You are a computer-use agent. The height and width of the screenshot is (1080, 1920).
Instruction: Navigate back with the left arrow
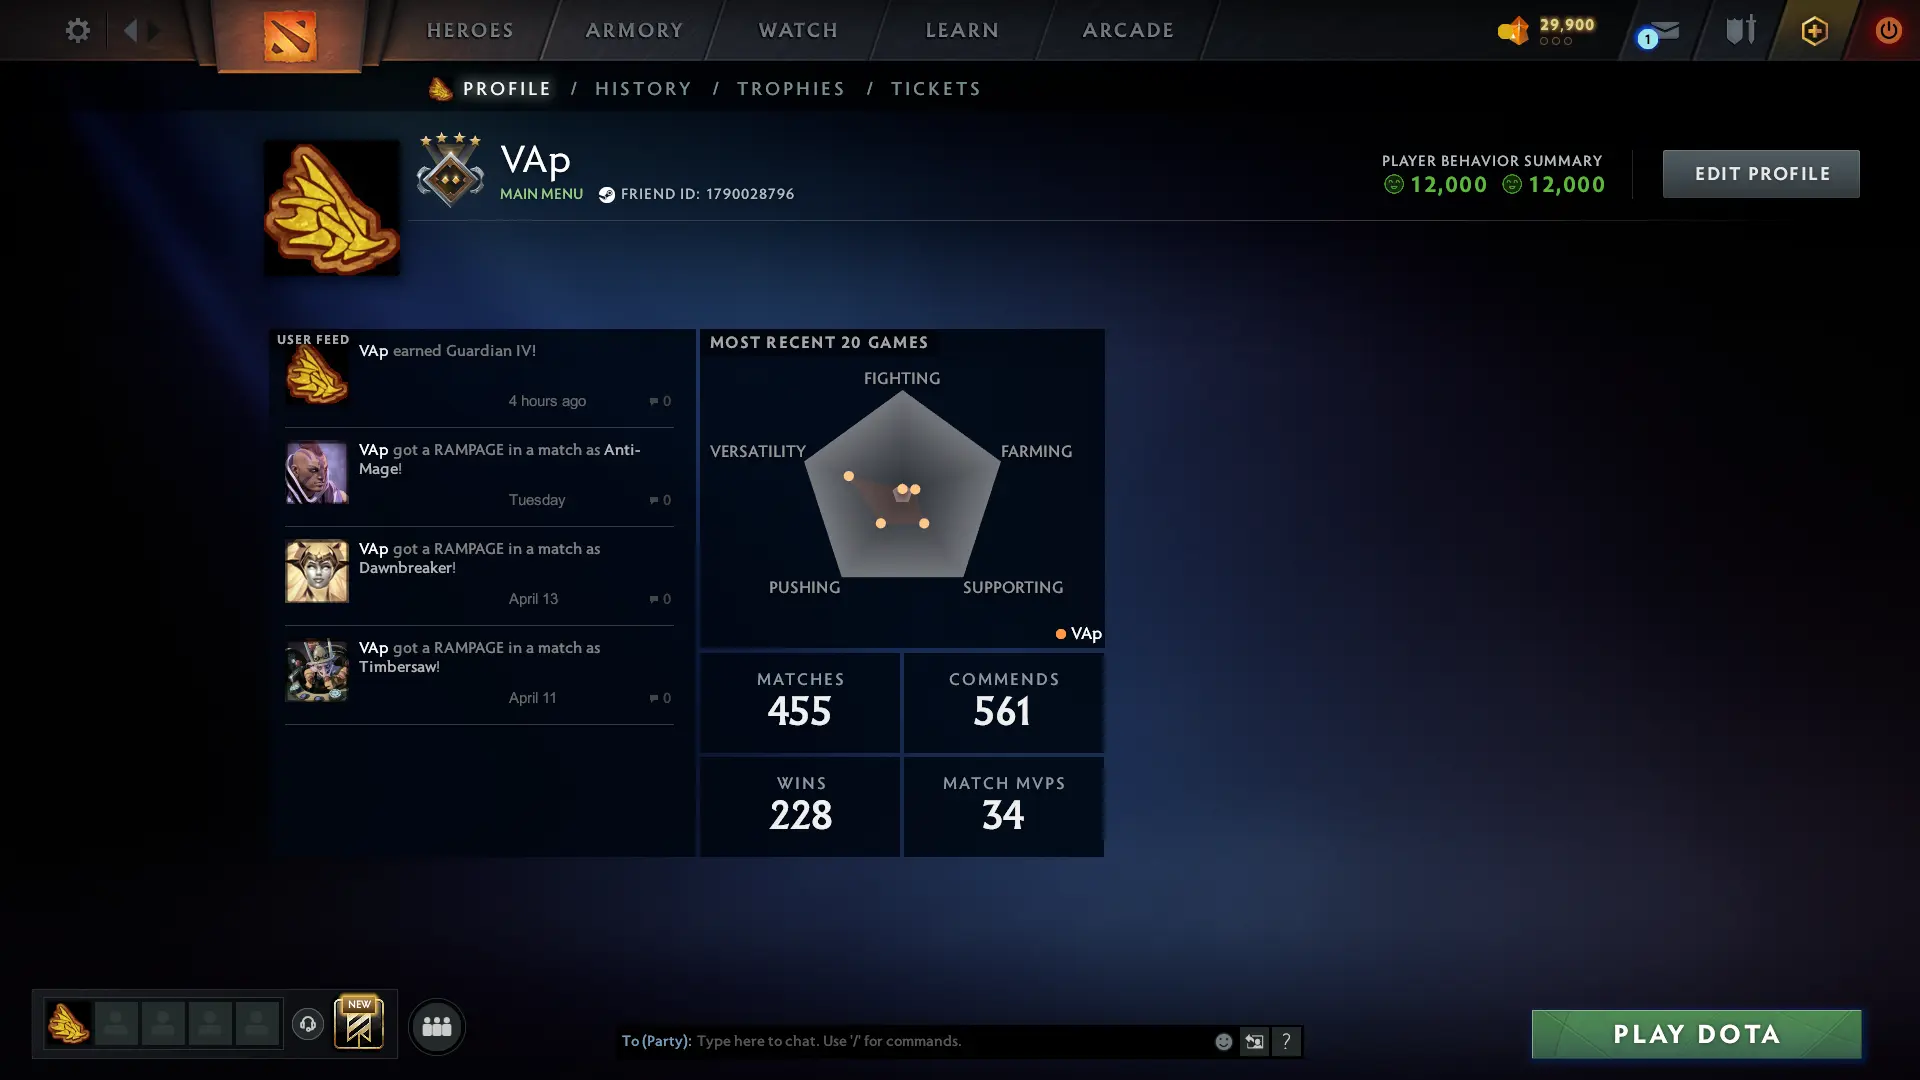pyautogui.click(x=130, y=30)
